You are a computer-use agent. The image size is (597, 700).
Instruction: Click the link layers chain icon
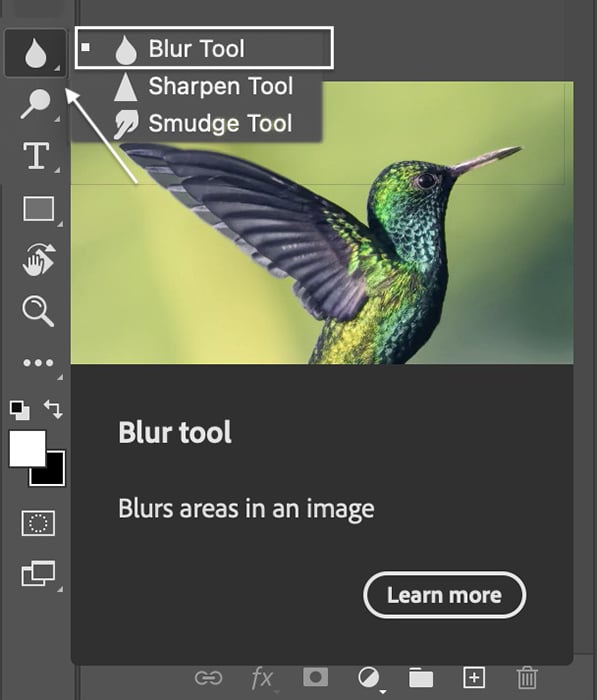pos(209,678)
